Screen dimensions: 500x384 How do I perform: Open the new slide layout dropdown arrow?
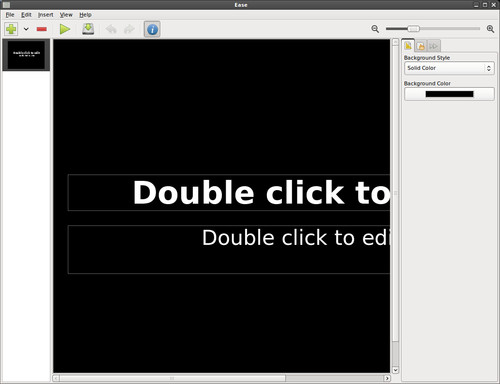tap(26, 29)
